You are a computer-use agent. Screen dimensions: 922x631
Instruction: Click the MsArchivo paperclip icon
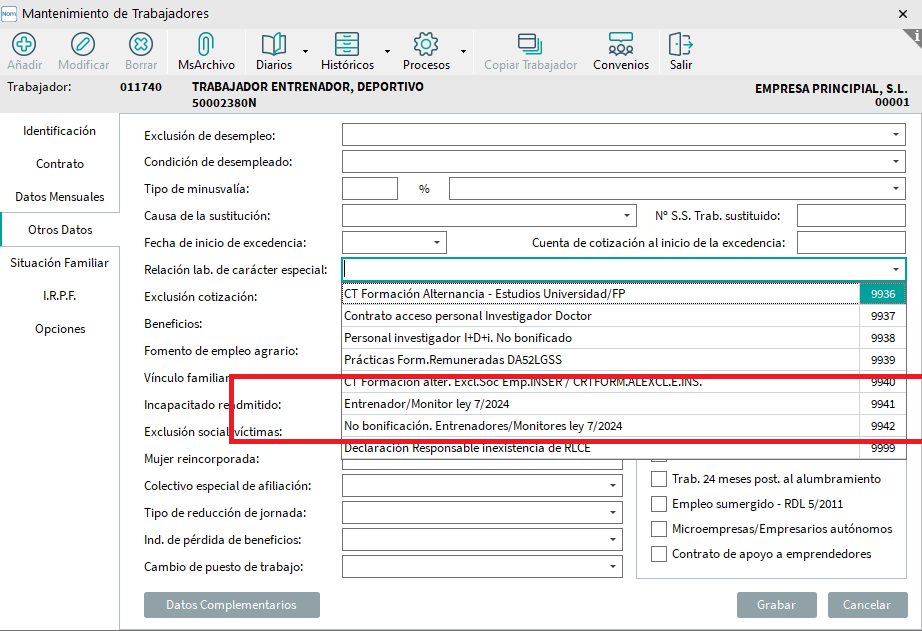pos(206,45)
